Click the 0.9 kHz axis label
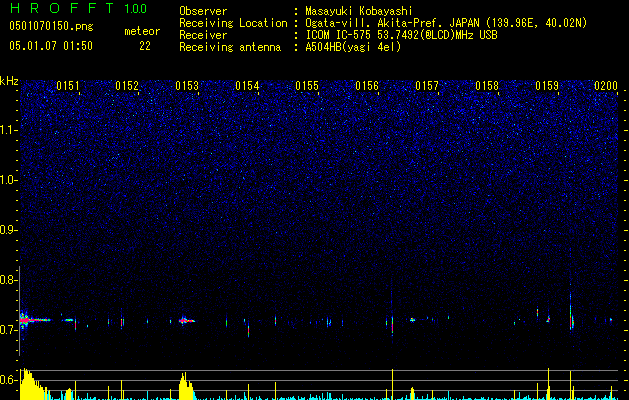The width and height of the screenshot is (629, 400). click(7, 230)
